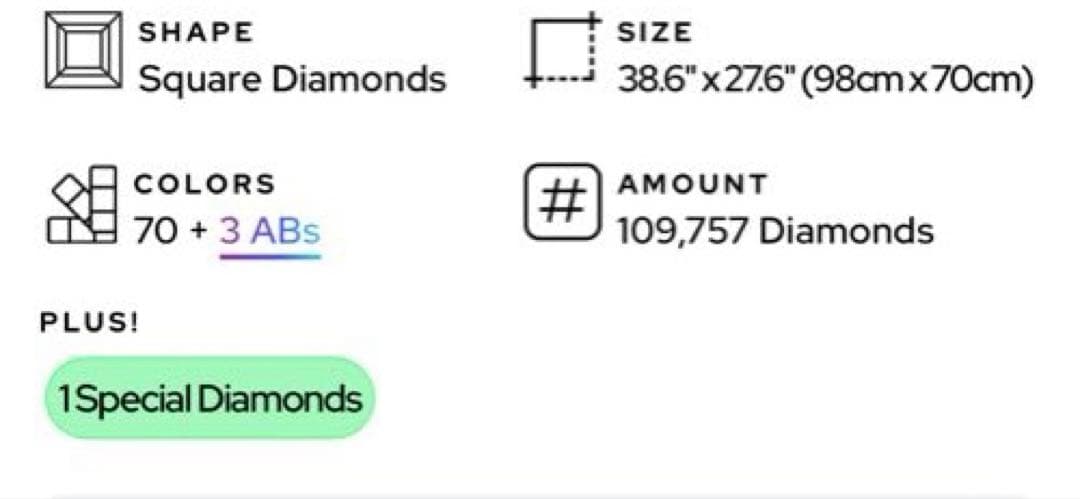Click the canvas size dimensions icon
1080x499 pixels.
point(563,51)
